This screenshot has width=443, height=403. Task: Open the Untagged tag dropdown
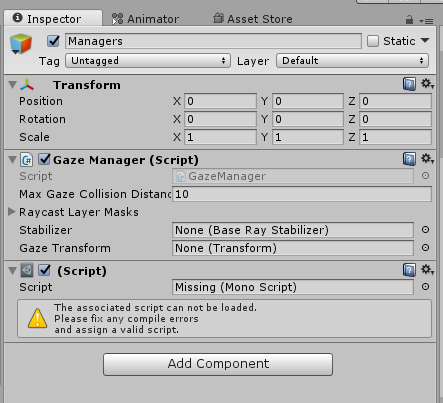pyautogui.click(x=148, y=61)
